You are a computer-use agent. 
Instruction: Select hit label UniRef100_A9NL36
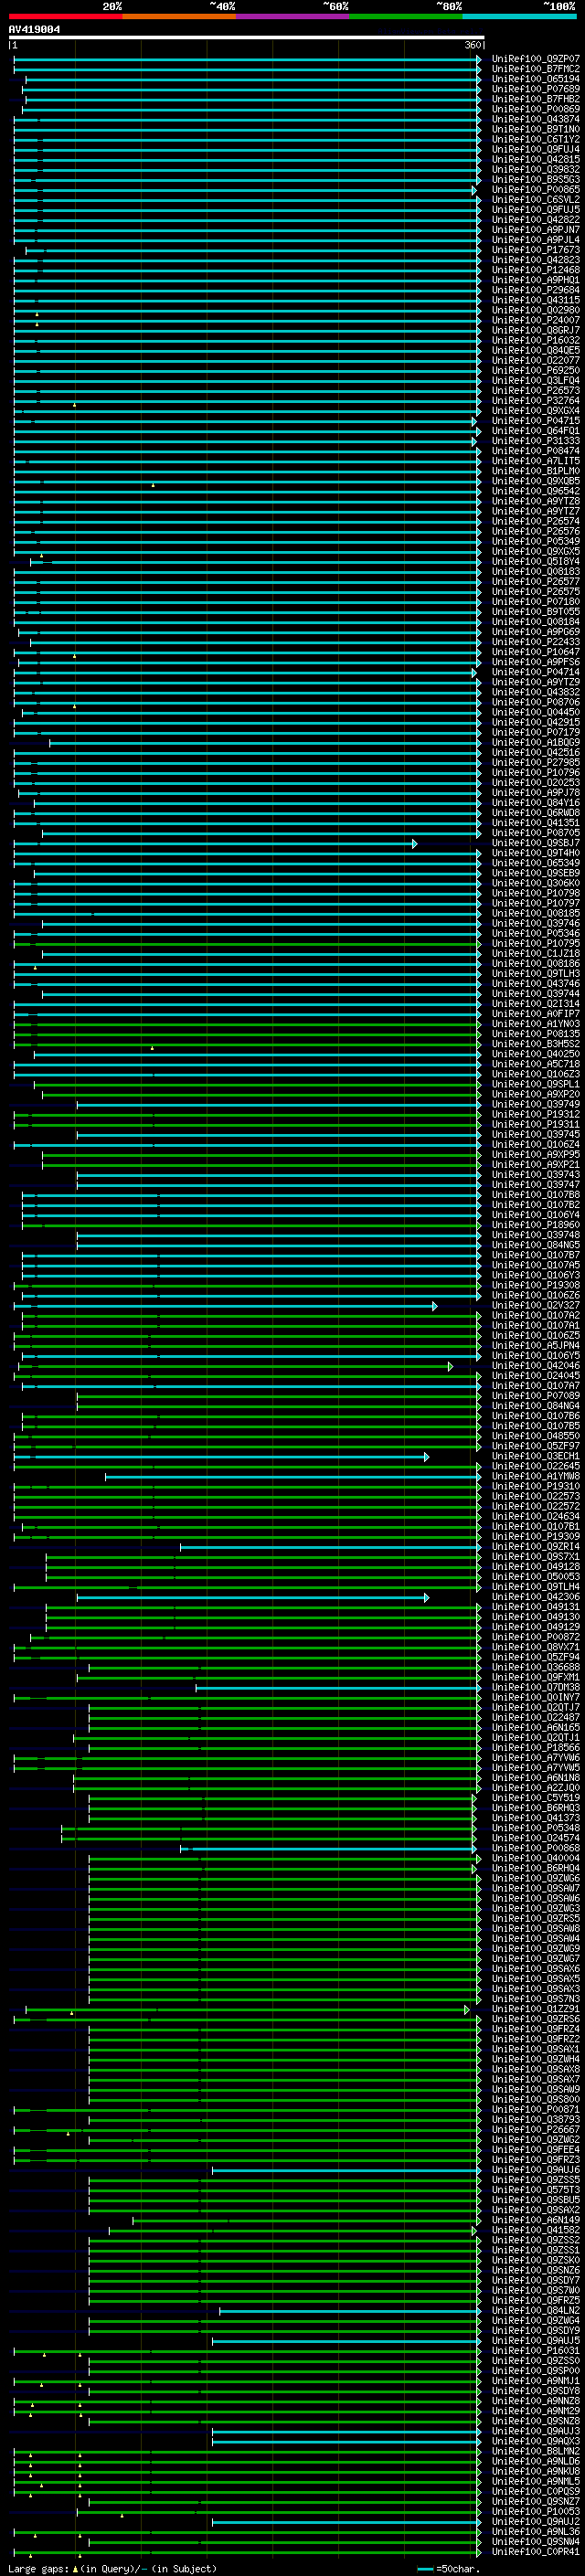(x=536, y=2531)
